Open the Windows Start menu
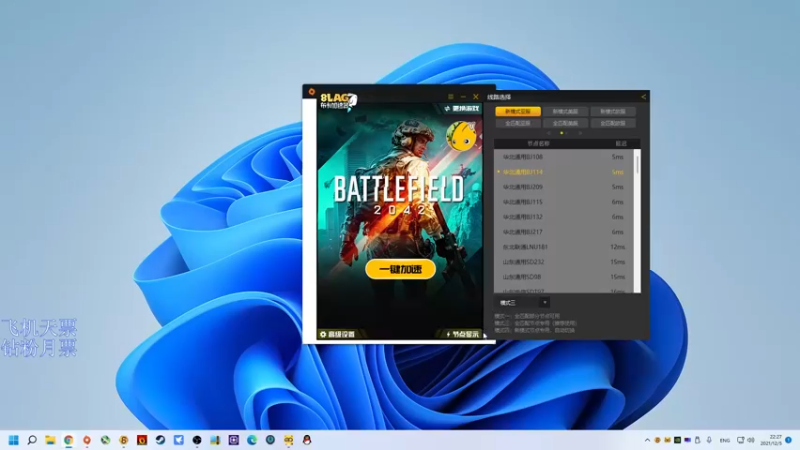 [x=14, y=440]
